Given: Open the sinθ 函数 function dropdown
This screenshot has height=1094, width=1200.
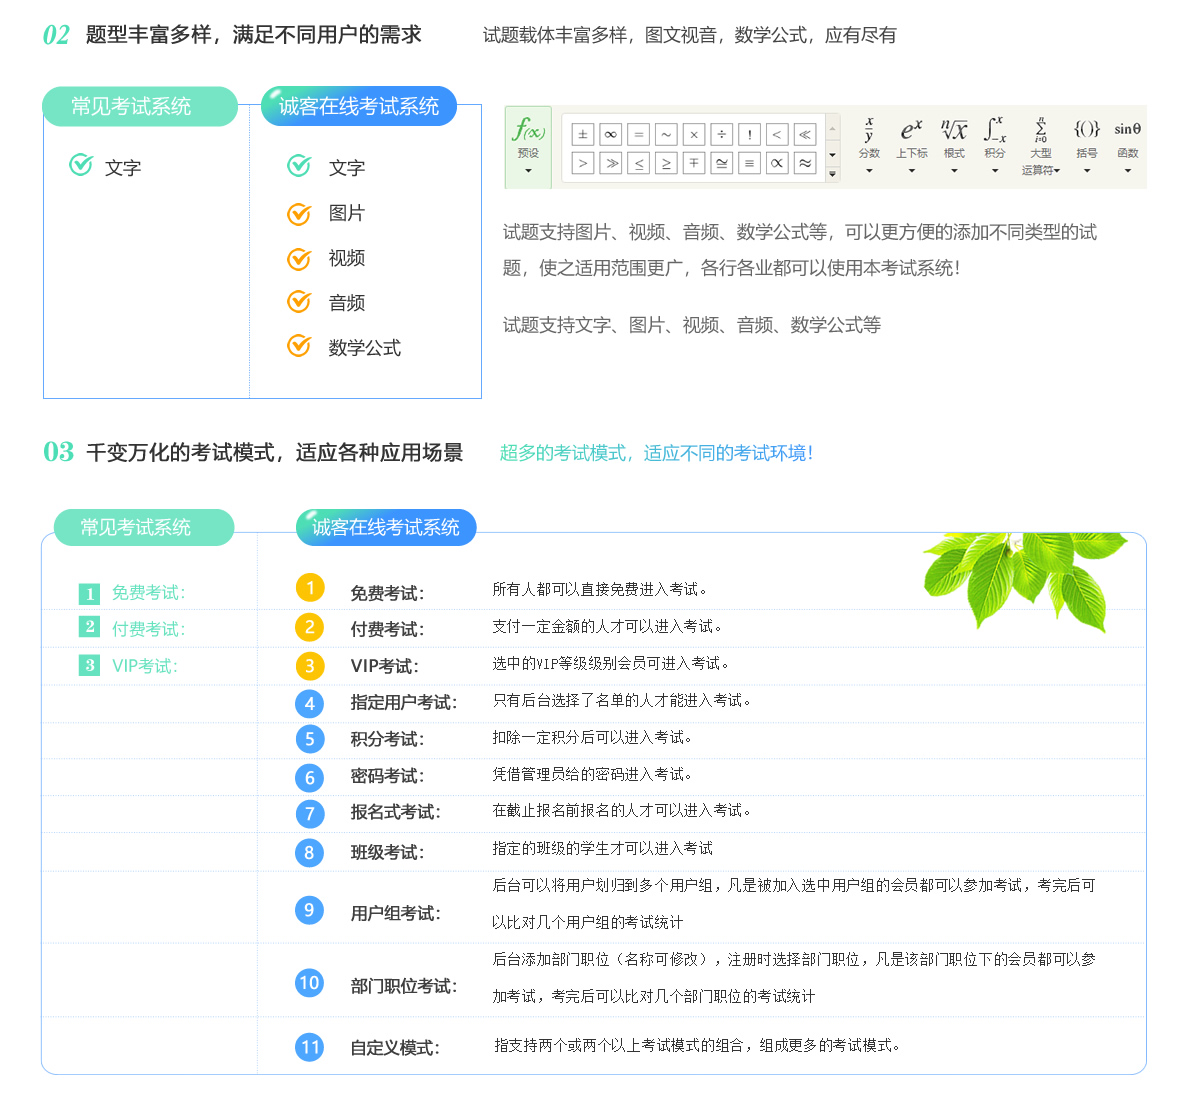Looking at the screenshot, I should [x=1128, y=146].
